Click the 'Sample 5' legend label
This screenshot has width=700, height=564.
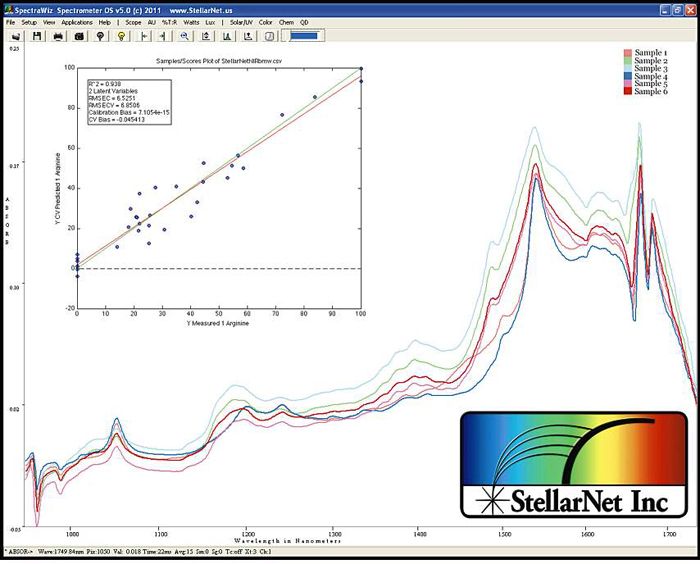(651, 84)
